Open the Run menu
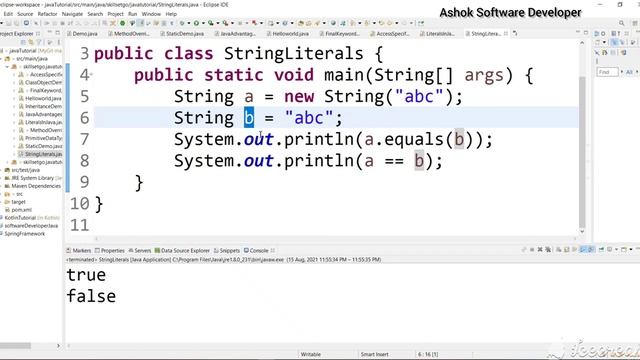The width and height of the screenshot is (640, 360). [x=133, y=14]
